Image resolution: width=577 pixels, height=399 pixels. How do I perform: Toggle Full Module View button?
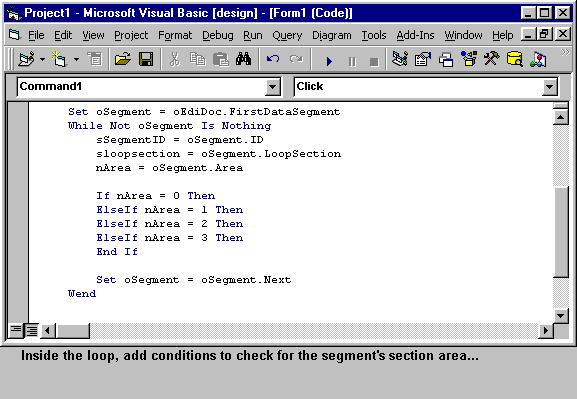[x=32, y=330]
